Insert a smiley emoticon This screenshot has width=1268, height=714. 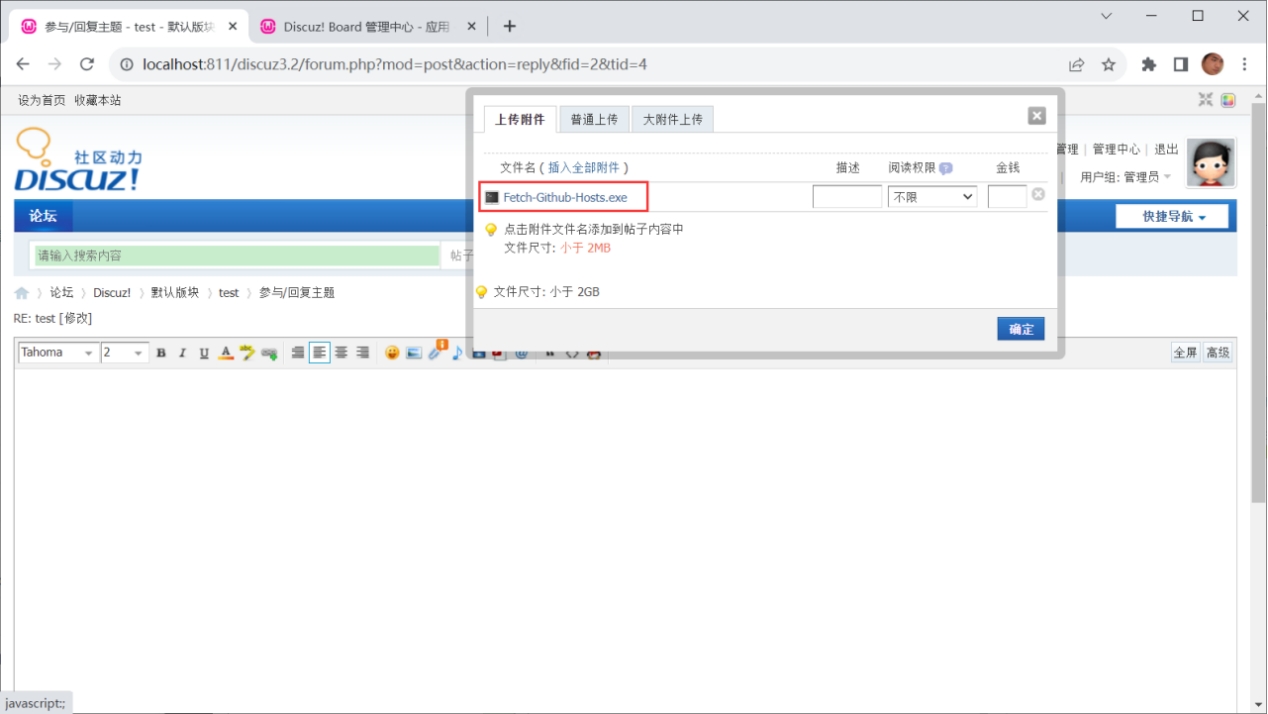[x=392, y=353]
